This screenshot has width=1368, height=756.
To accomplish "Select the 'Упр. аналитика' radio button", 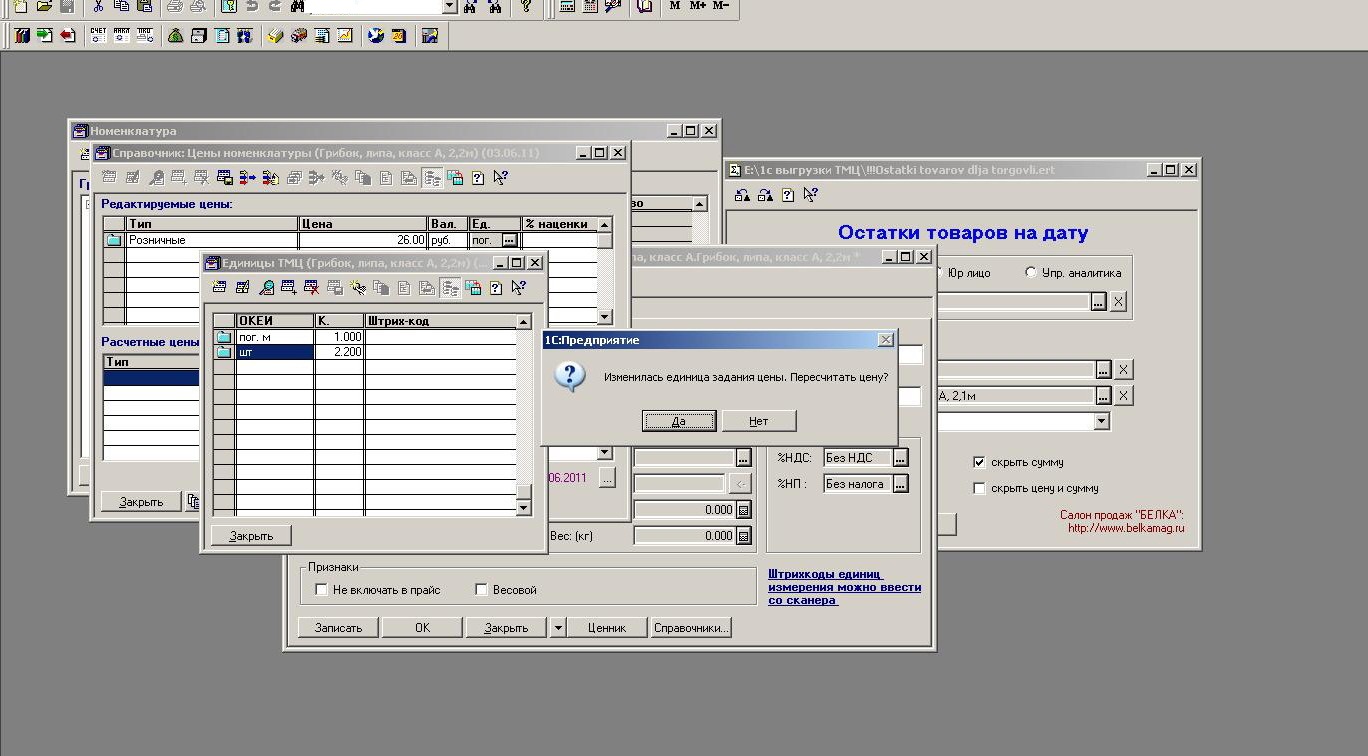I will pyautogui.click(x=1031, y=272).
